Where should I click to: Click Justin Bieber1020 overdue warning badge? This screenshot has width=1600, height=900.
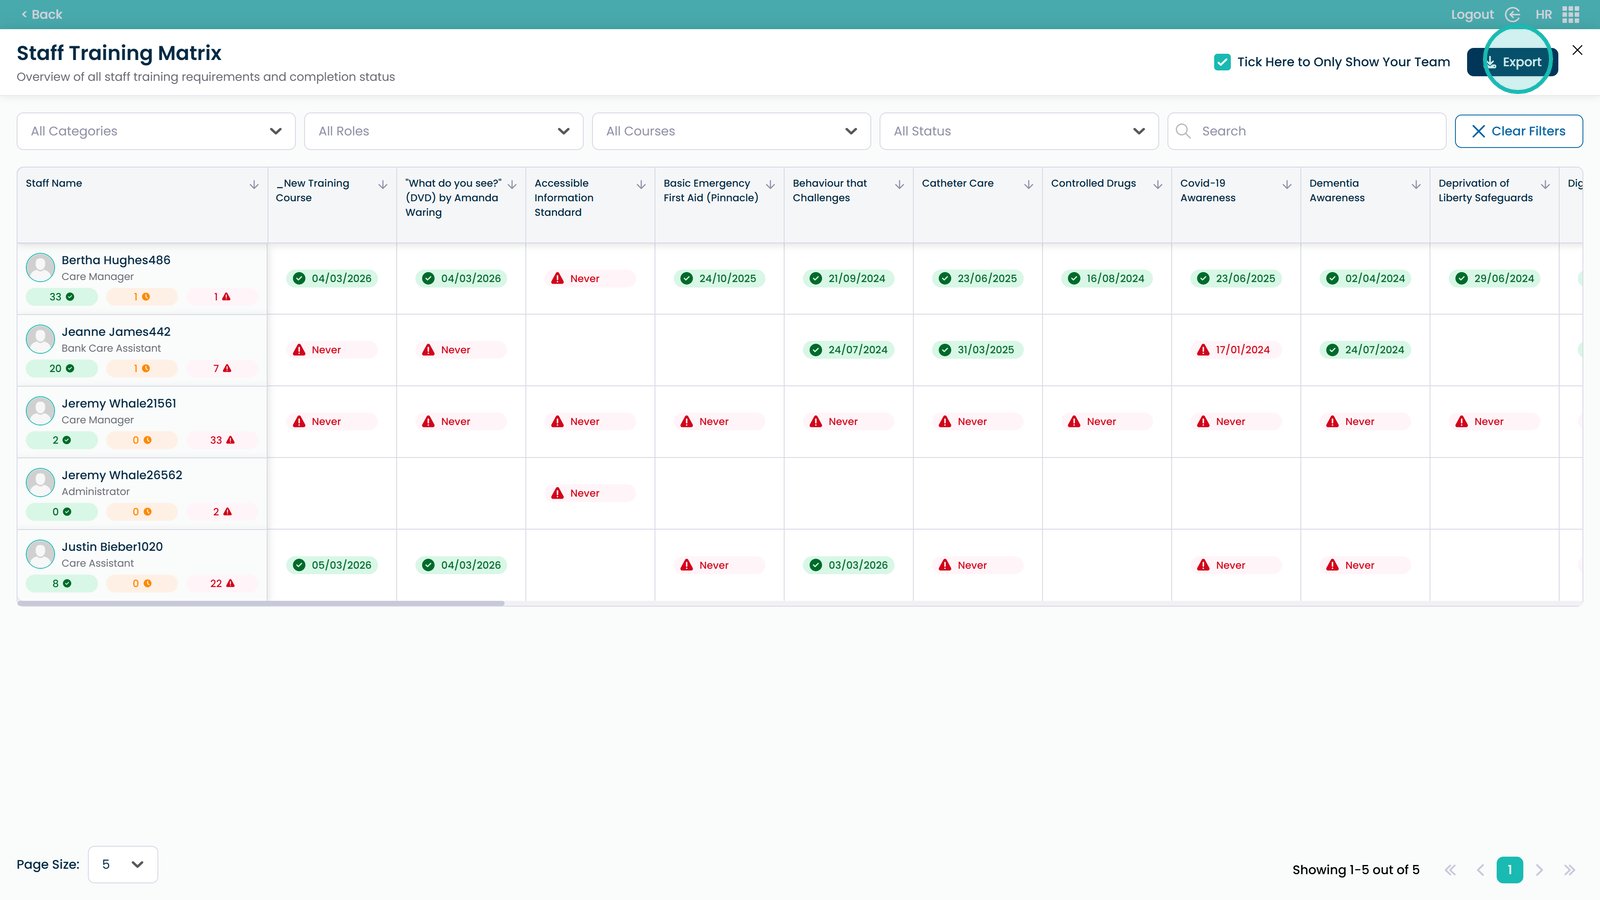click(x=222, y=584)
